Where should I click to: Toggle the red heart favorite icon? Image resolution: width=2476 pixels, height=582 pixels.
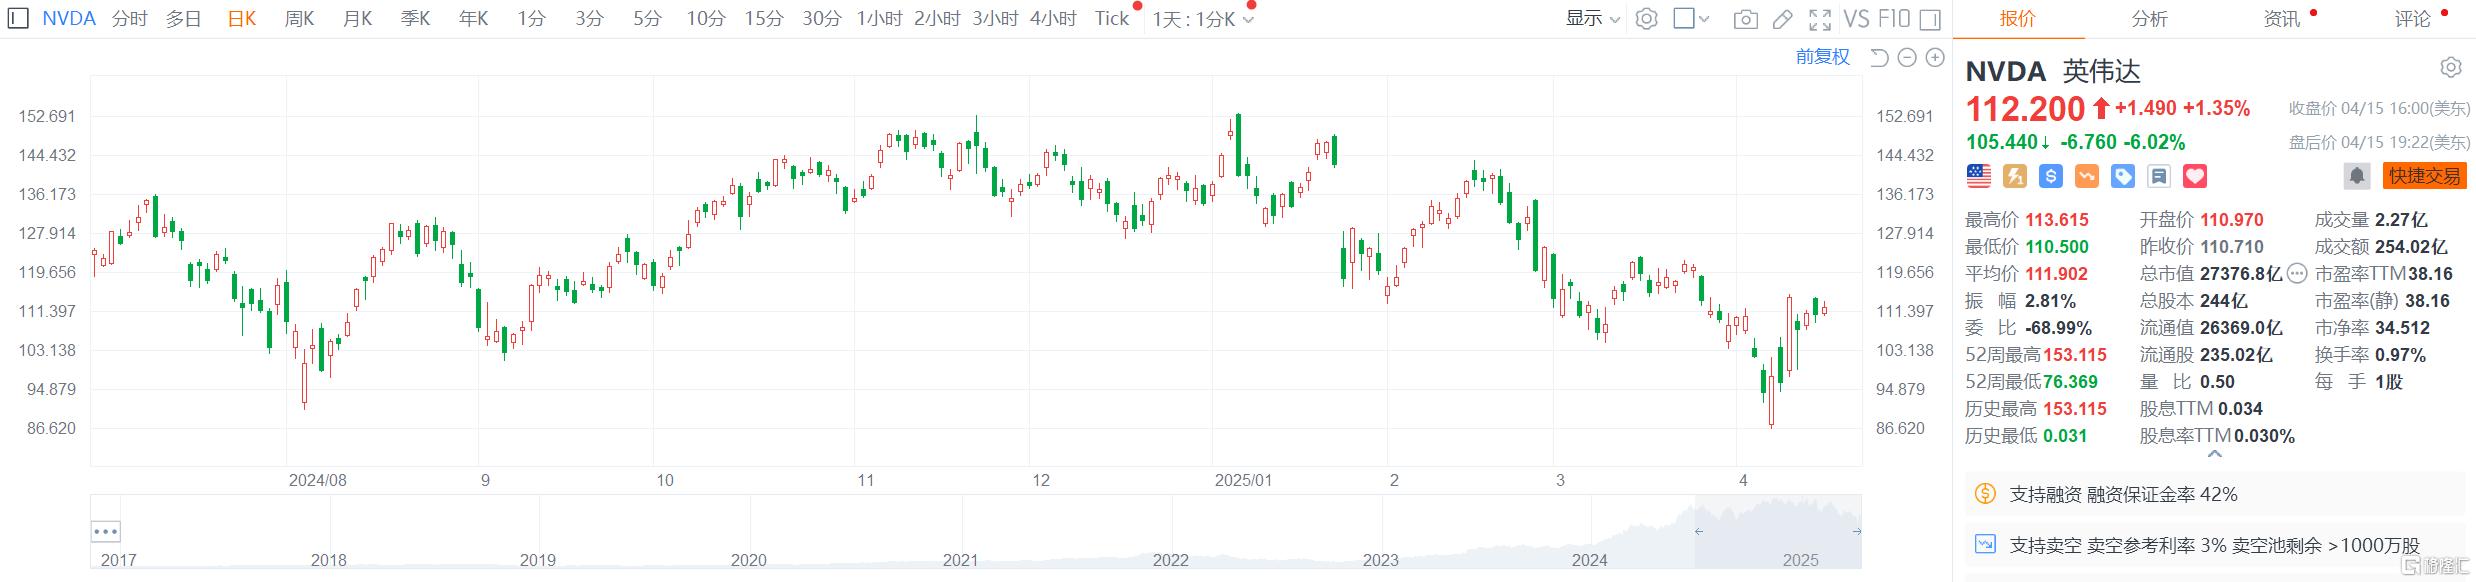[2194, 176]
